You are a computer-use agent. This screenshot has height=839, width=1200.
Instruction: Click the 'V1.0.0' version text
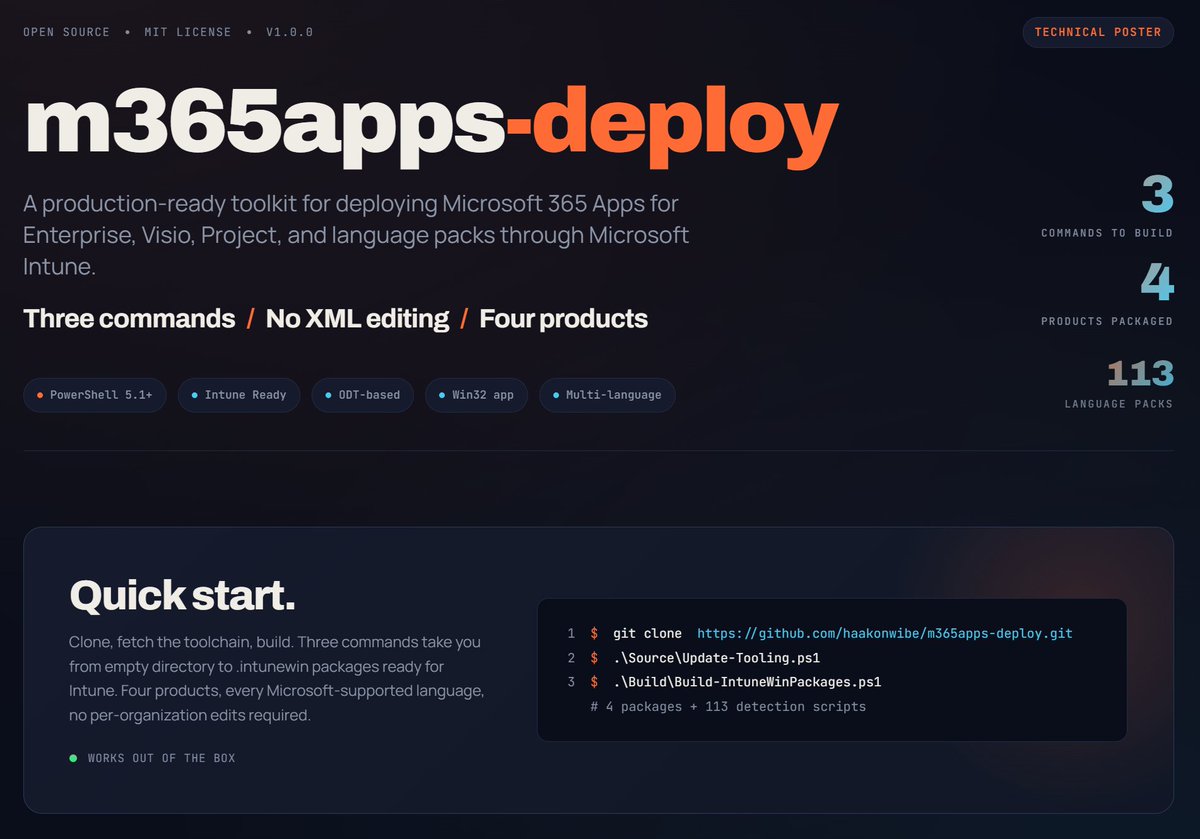[x=289, y=32]
